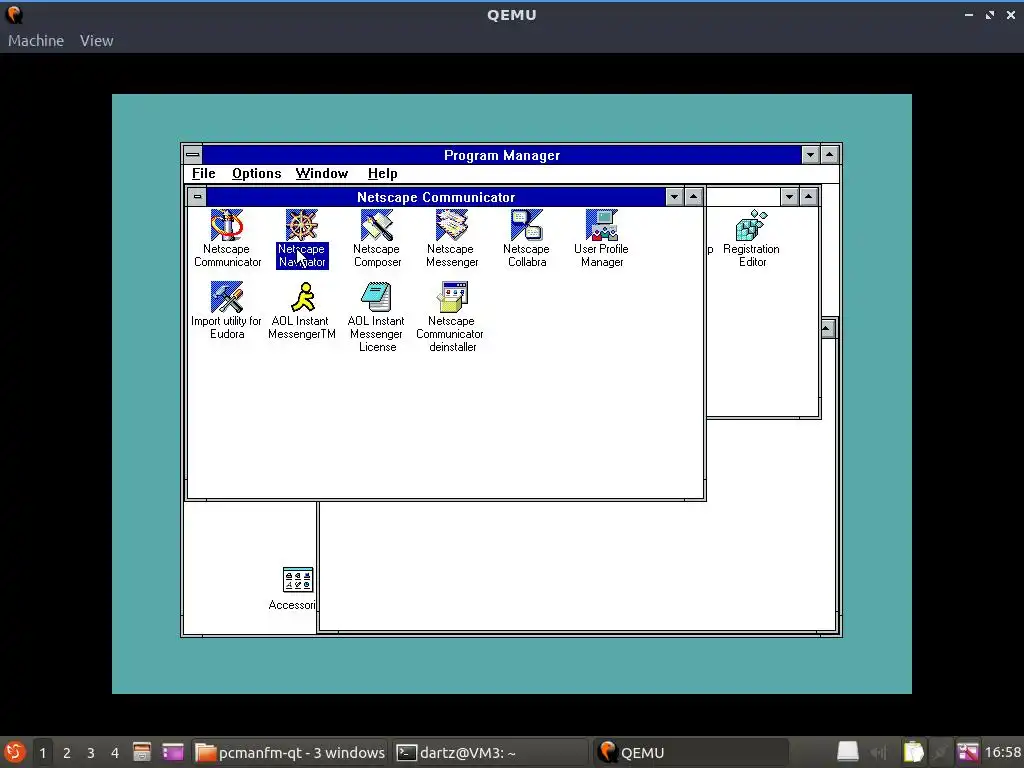The width and height of the screenshot is (1024, 768).
Task: Minimize the group window behind Netscape Communicator
Action: point(789,197)
